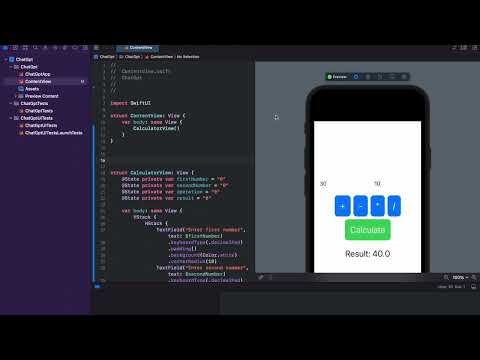Open the Source Control navigator icon
The height and width of the screenshot is (360, 480).
[15, 48]
